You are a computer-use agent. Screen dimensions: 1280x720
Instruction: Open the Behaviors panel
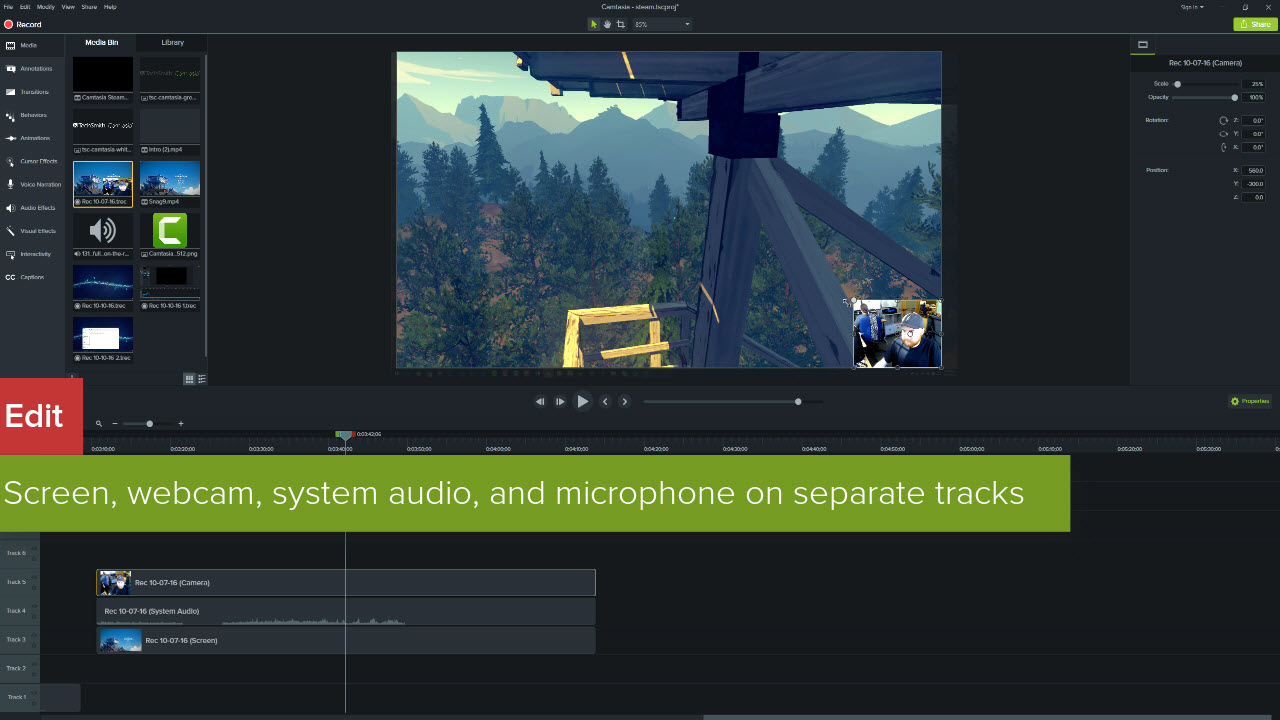click(x=30, y=114)
